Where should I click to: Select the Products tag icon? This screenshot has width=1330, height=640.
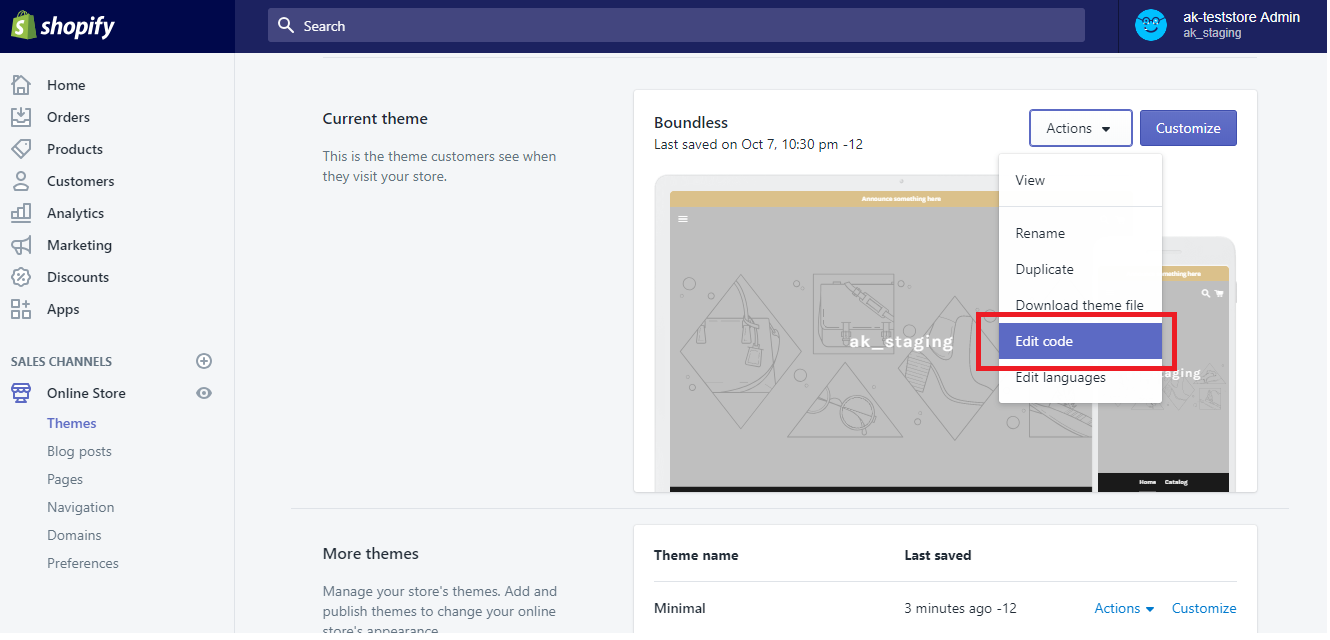tap(21, 149)
